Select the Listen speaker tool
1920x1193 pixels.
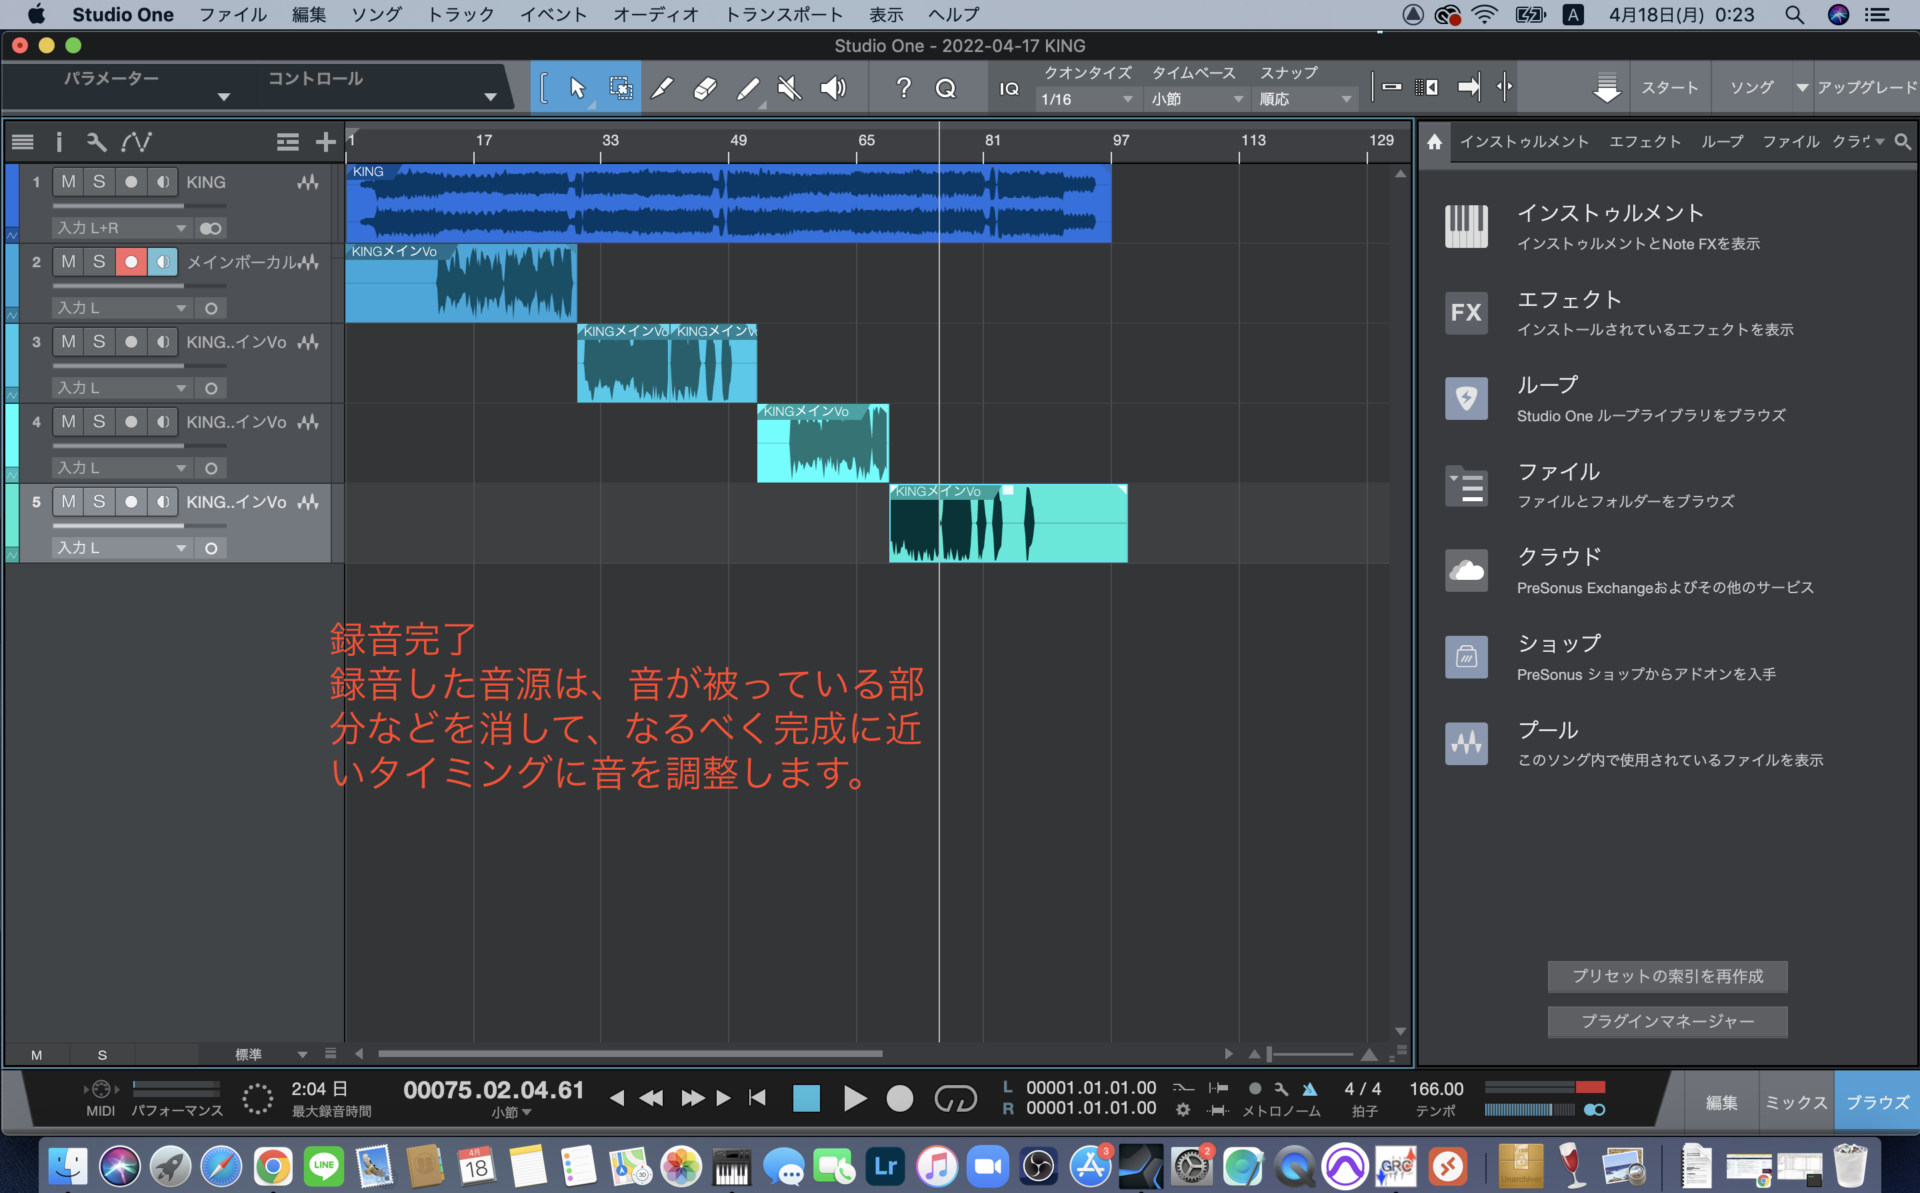pos(833,88)
